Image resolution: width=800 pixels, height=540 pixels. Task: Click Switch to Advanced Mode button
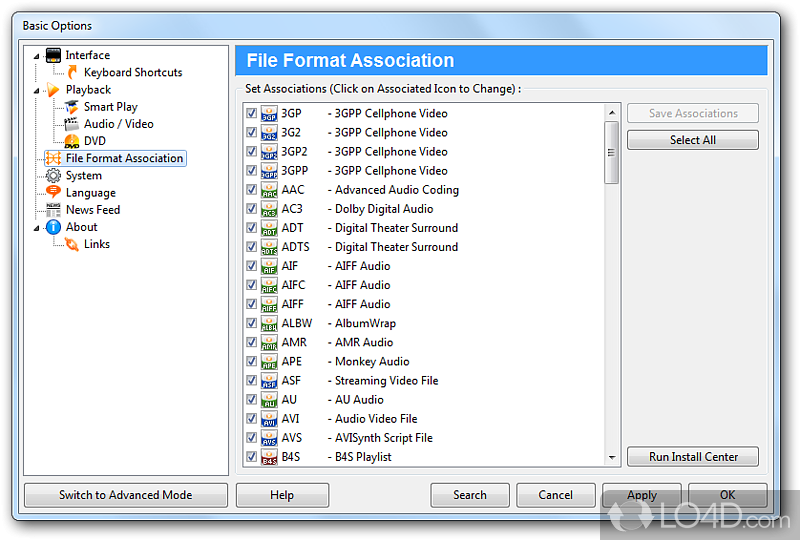pos(126,495)
